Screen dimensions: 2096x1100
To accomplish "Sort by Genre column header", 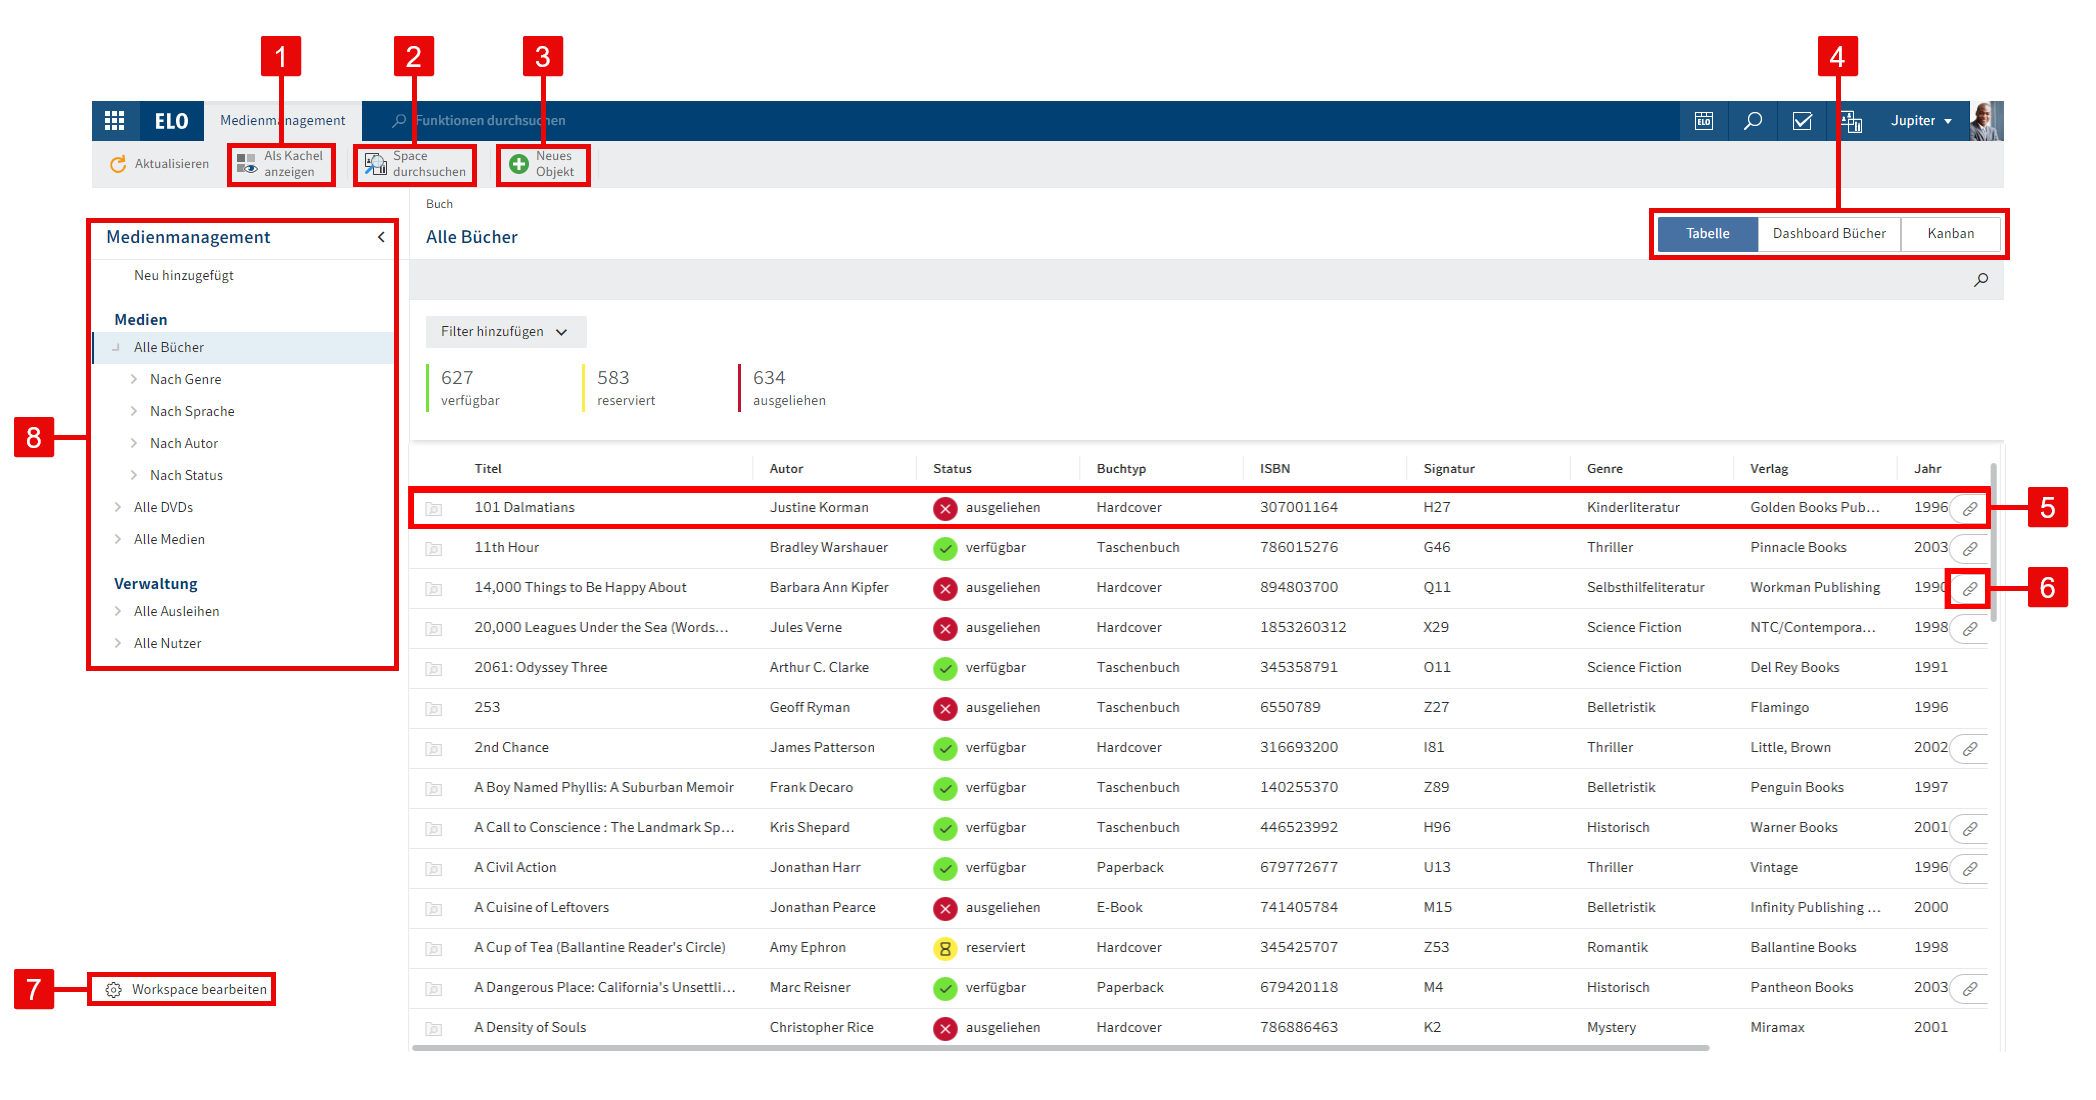I will tap(1605, 469).
